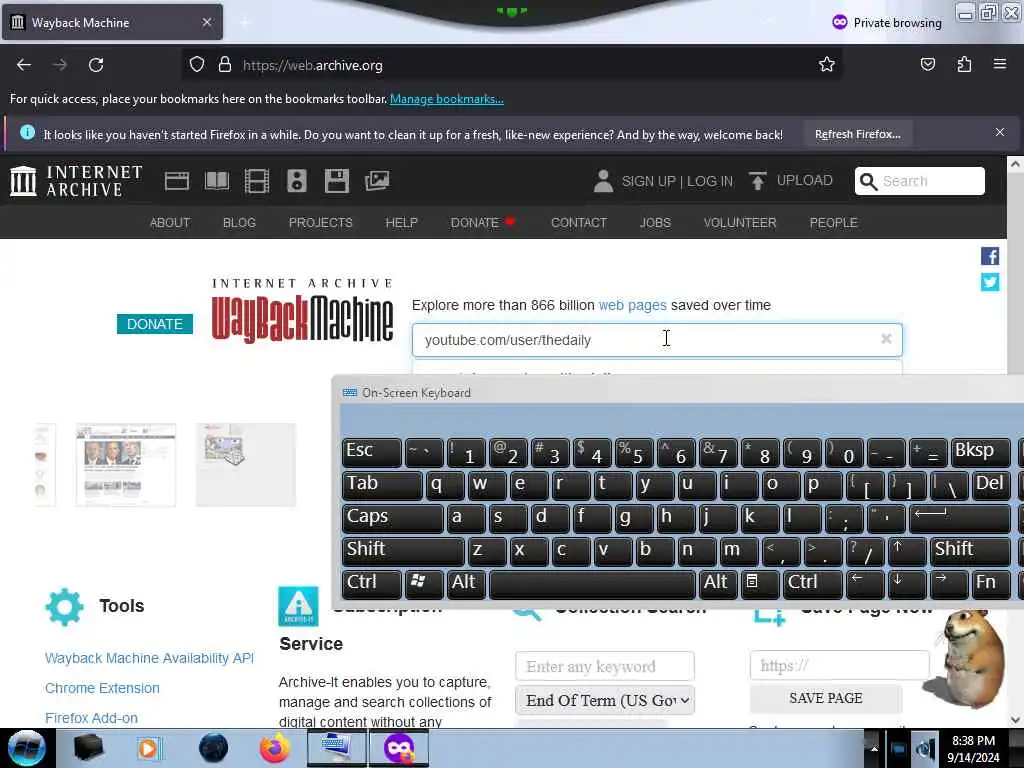The width and height of the screenshot is (1024, 768).
Task: Open the Save to Pocket icon
Action: 927,65
